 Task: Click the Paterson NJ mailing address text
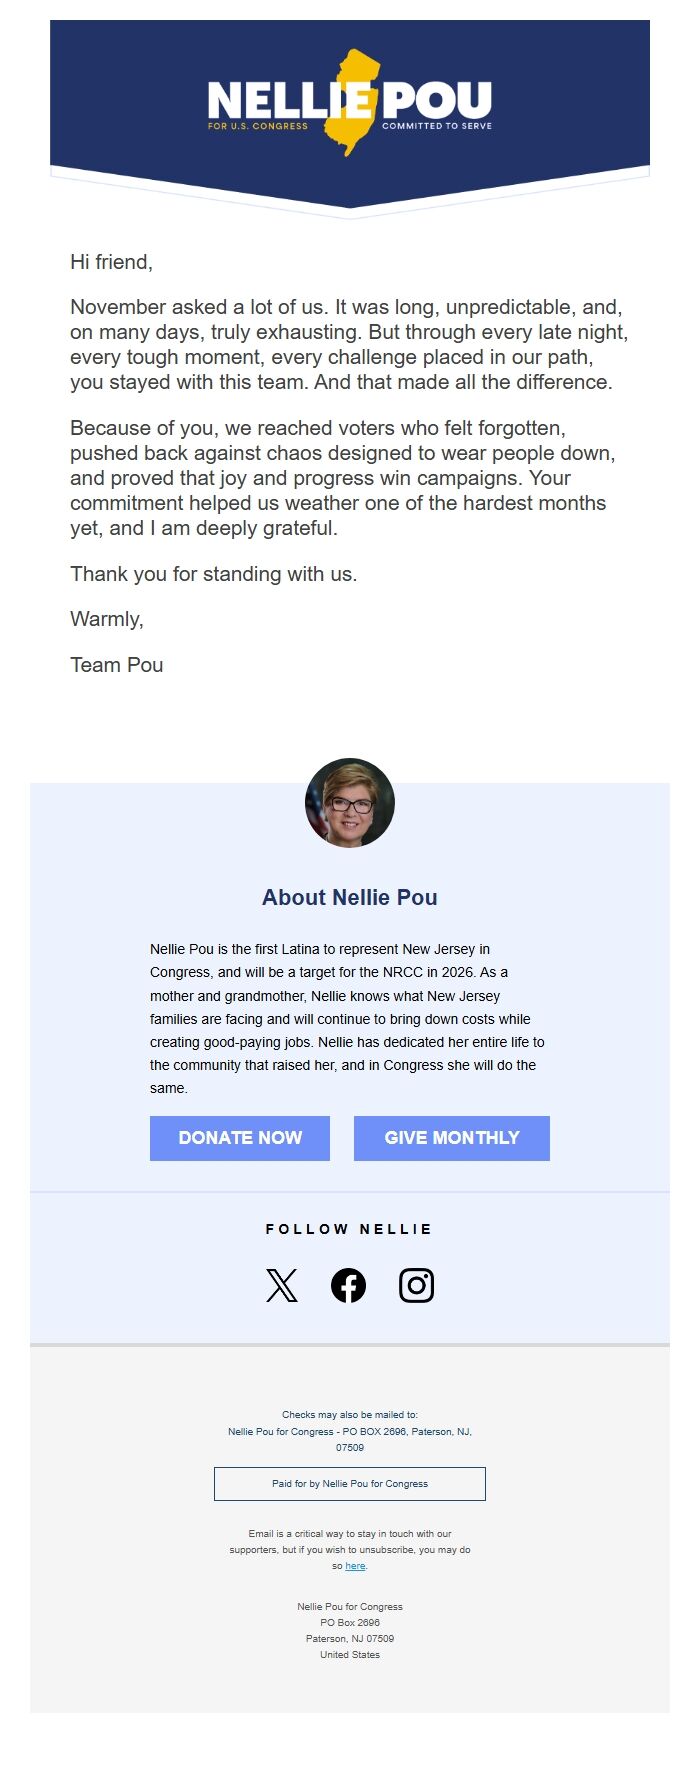click(348, 1638)
